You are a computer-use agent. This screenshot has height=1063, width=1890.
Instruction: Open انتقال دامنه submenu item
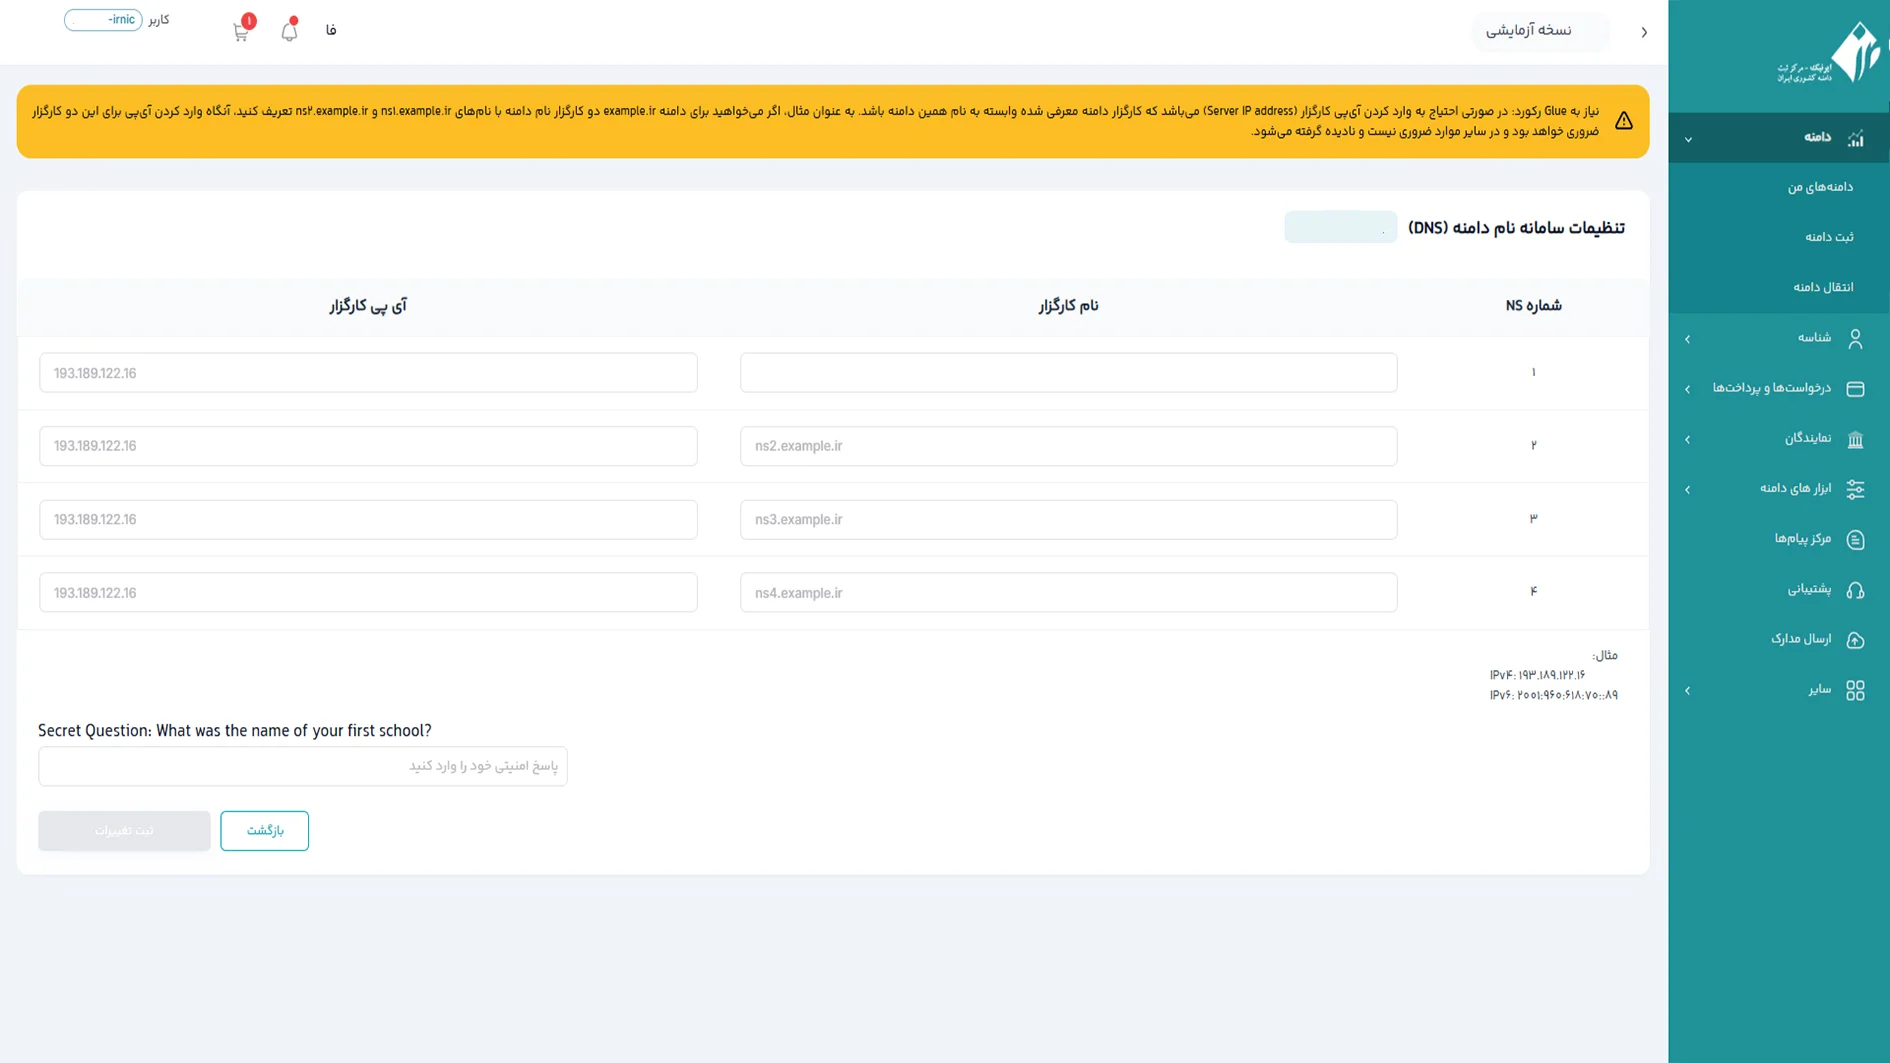[x=1823, y=287]
